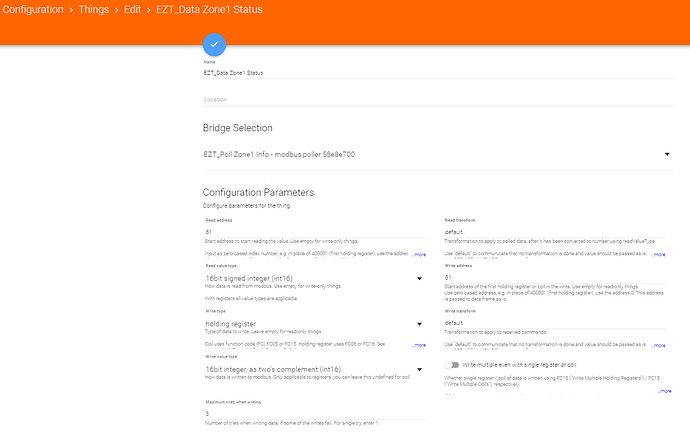The height and width of the screenshot is (435, 690).
Task: Expand the Write value type dropdown
Action: (415, 368)
